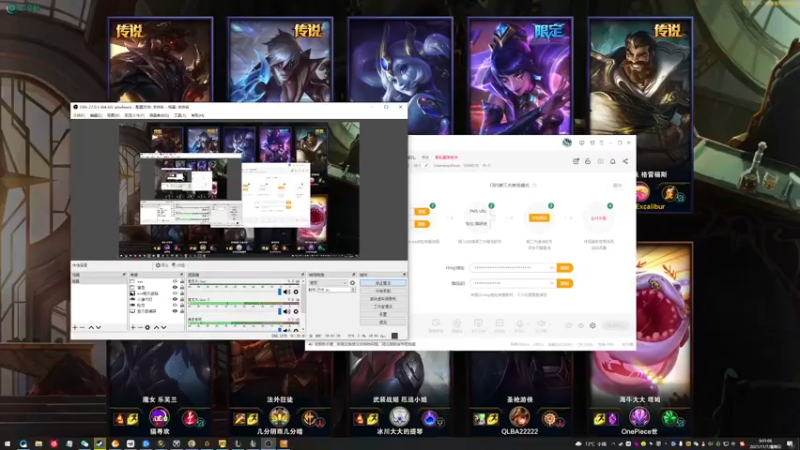Expand speaker options arrow in streaming app bottom bar
This screenshot has width=800, height=450.
pyautogui.click(x=550, y=324)
